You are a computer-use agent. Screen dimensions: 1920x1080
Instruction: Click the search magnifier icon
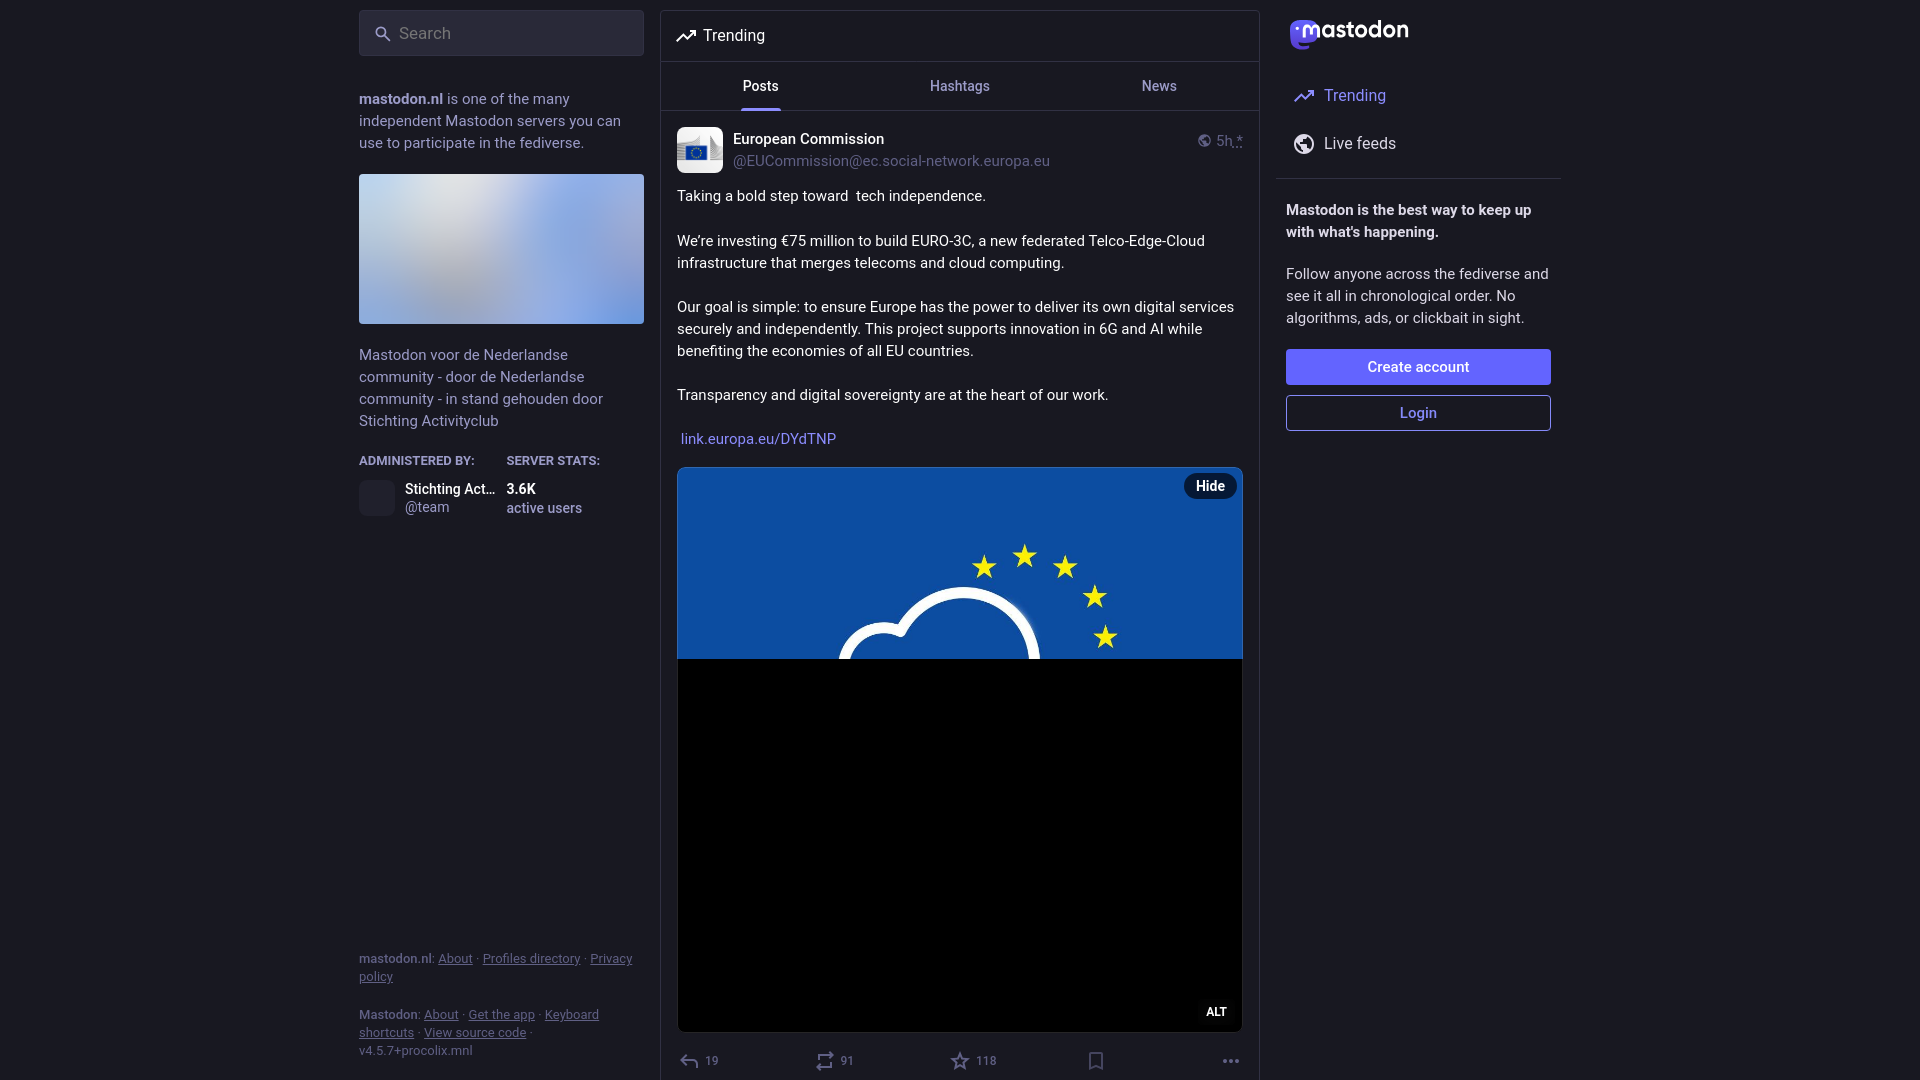pyautogui.click(x=382, y=34)
